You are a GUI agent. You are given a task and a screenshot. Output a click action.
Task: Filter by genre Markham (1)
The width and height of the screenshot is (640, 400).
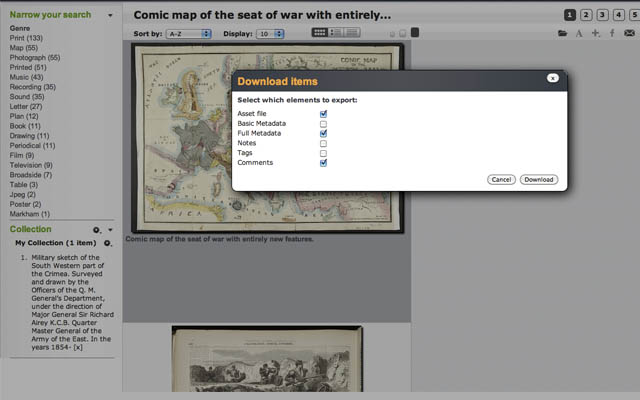pyautogui.click(x=29, y=214)
